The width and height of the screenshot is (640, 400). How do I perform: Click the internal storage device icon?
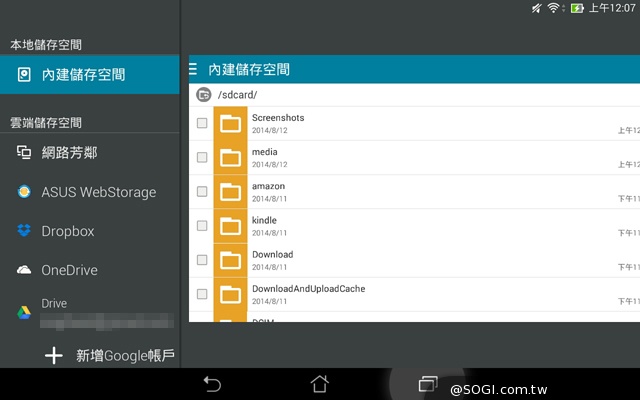tap(24, 75)
